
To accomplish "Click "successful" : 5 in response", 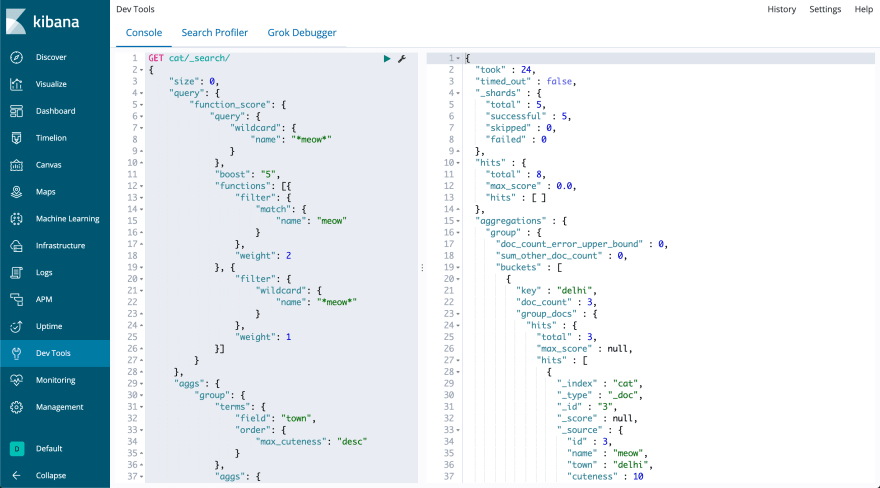I will (x=528, y=116).
